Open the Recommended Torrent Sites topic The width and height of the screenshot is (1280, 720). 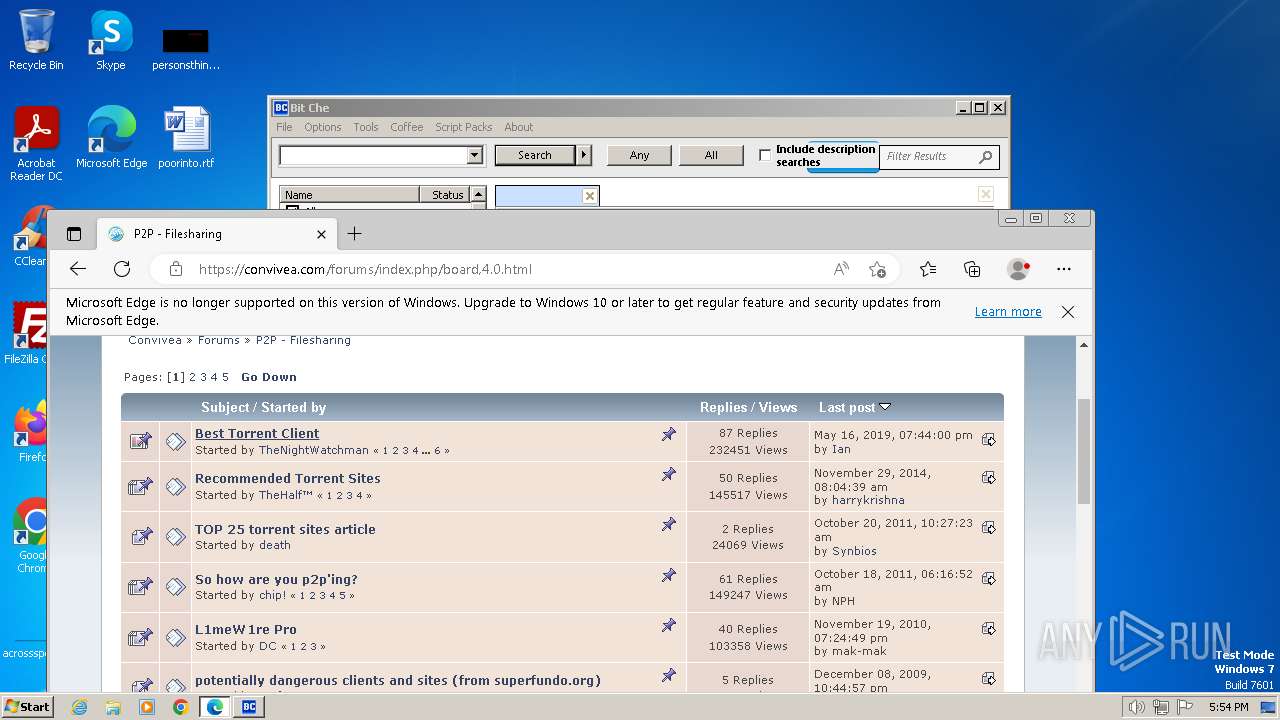(x=288, y=478)
